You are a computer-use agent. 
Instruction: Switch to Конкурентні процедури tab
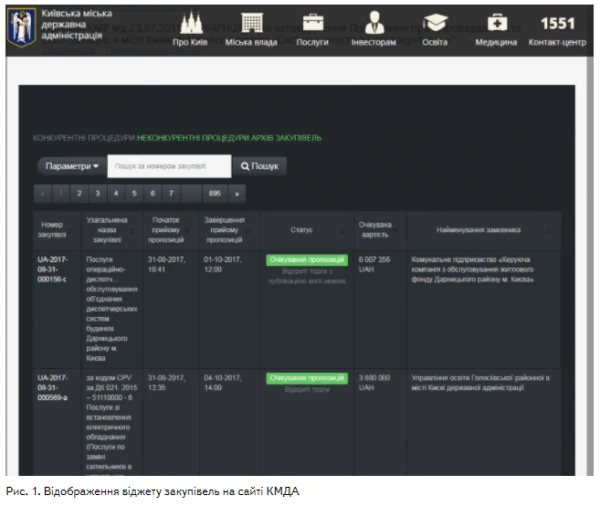point(84,137)
